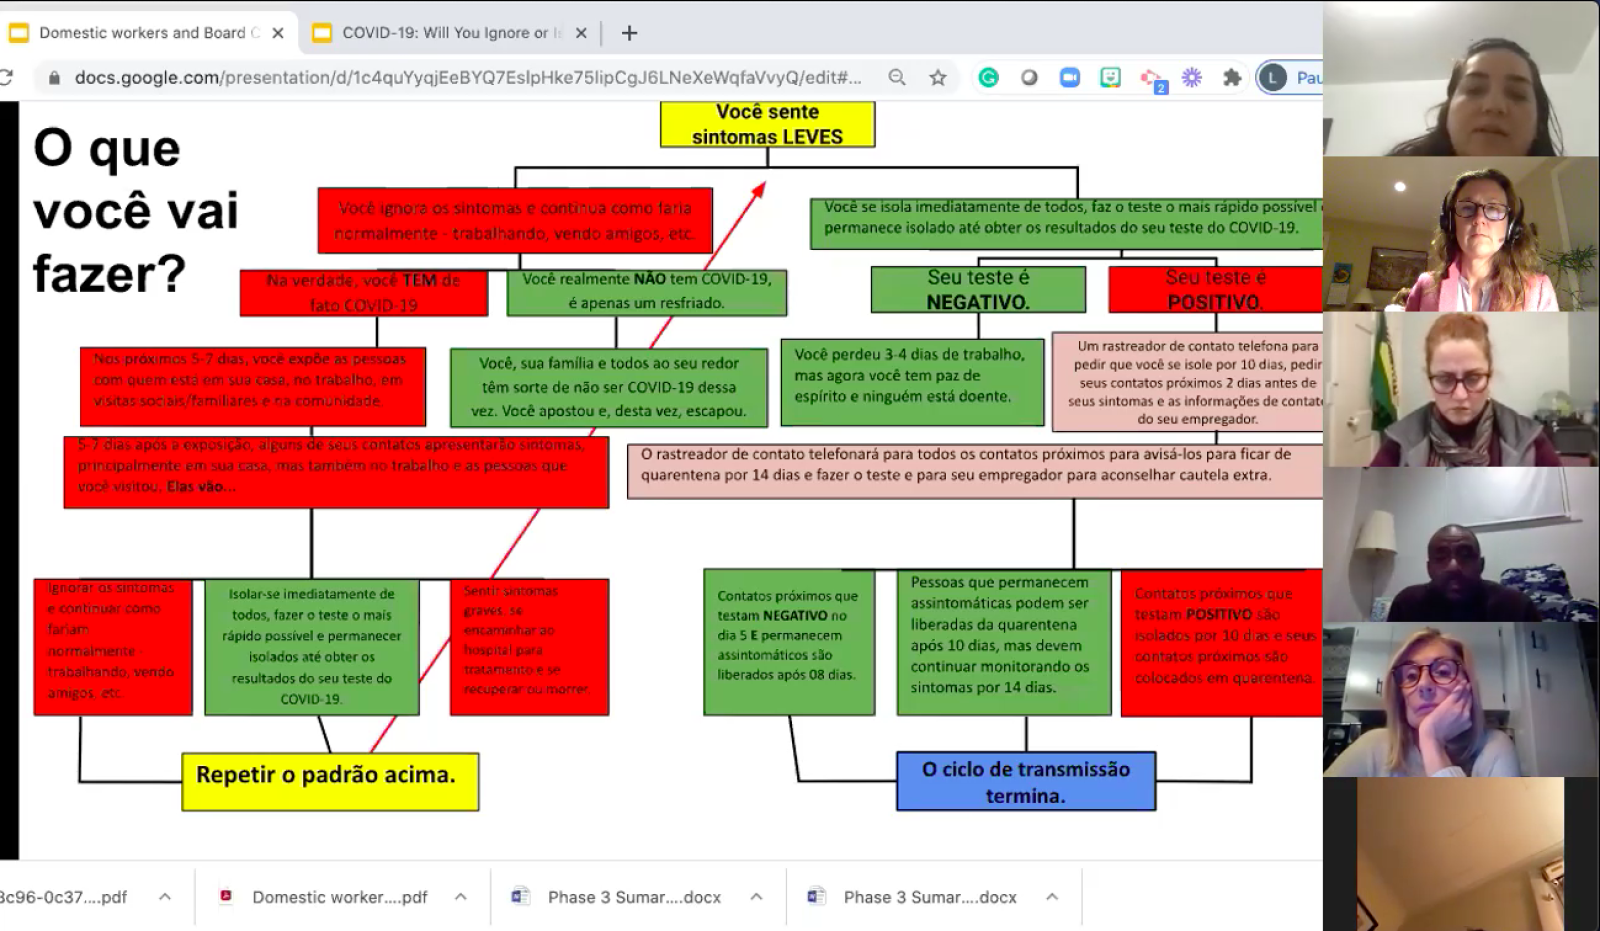The image size is (1600, 931).
Task: Click 'Ignorar os sintomas e continuar' red box
Action: (x=113, y=647)
